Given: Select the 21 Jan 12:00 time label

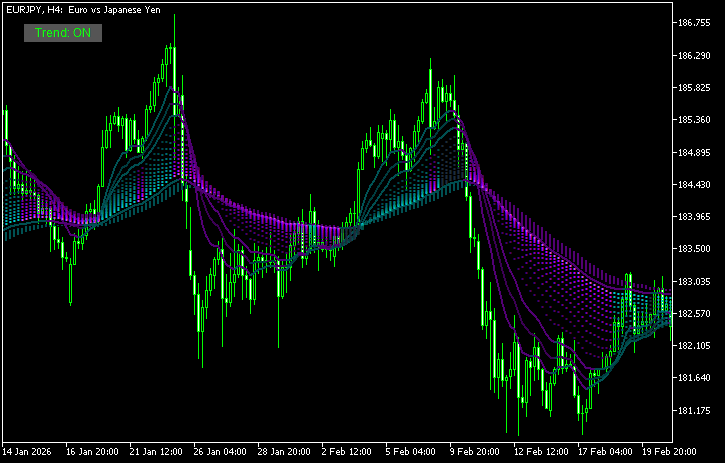Looking at the screenshot, I should [x=156, y=451].
